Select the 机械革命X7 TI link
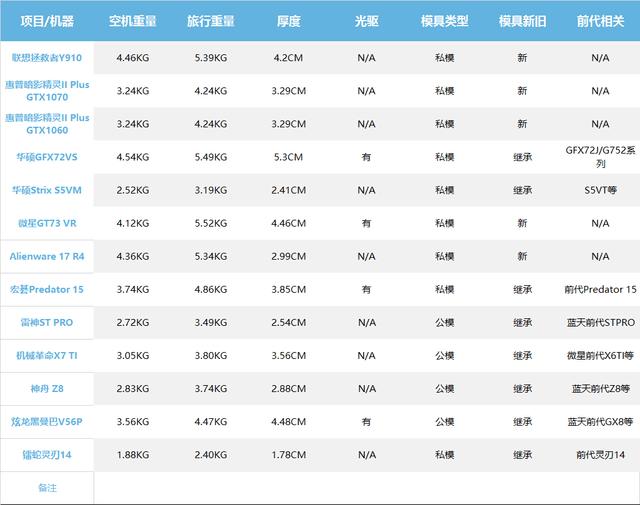 (x=47, y=356)
